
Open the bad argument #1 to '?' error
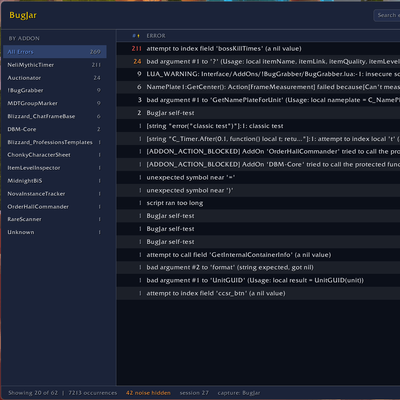[x=258, y=61]
